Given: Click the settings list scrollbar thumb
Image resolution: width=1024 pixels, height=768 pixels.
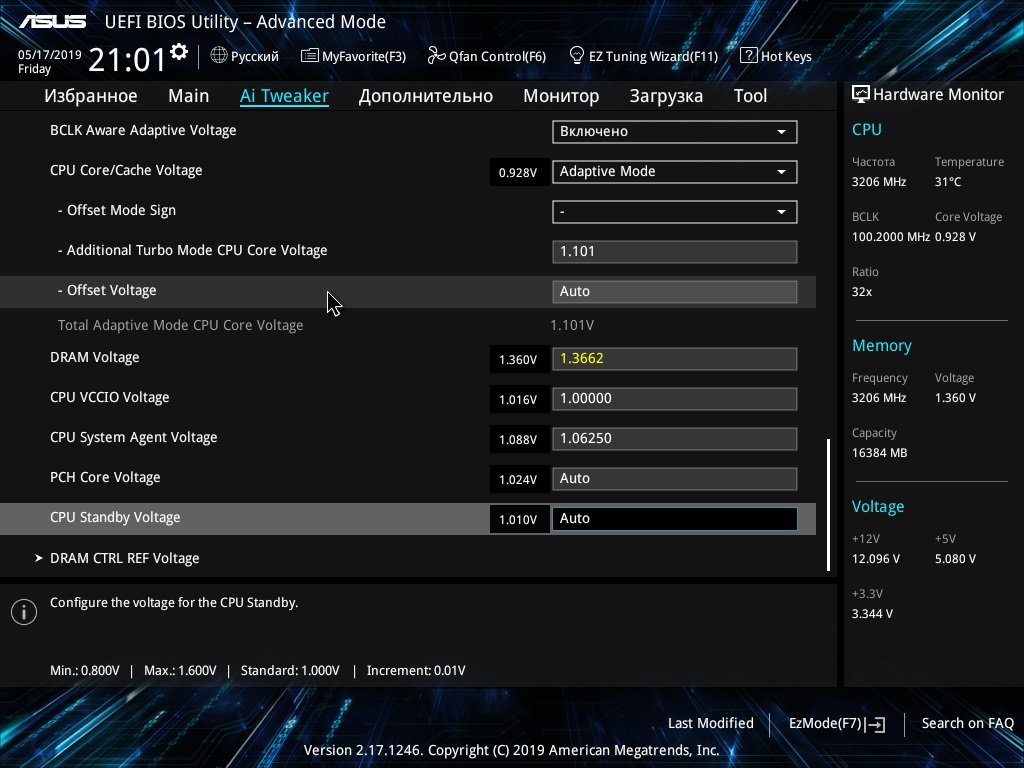Looking at the screenshot, I should pyautogui.click(x=829, y=504).
